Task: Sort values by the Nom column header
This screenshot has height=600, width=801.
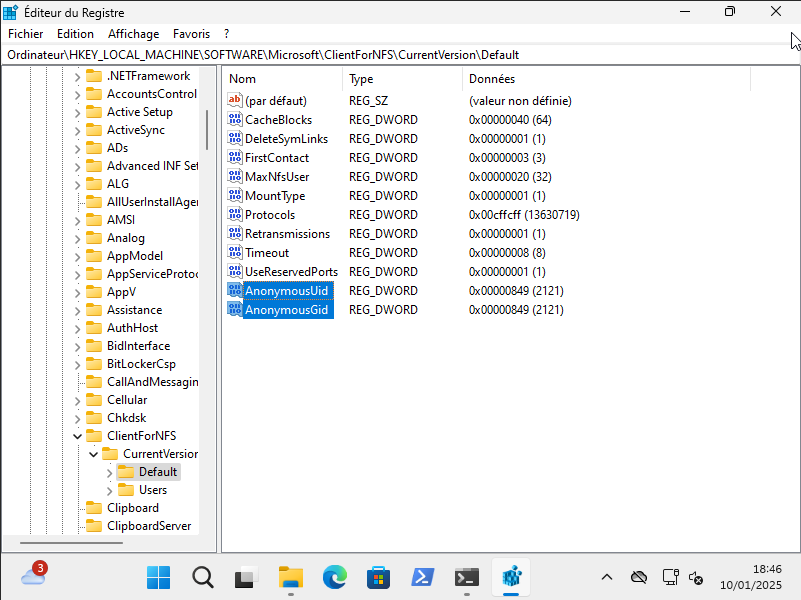Action: (282, 79)
